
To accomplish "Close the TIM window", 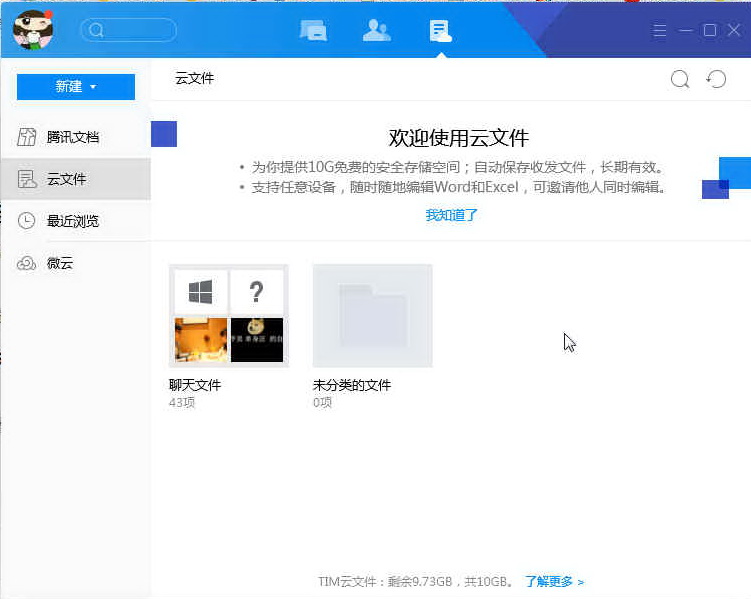I will tap(734, 30).
